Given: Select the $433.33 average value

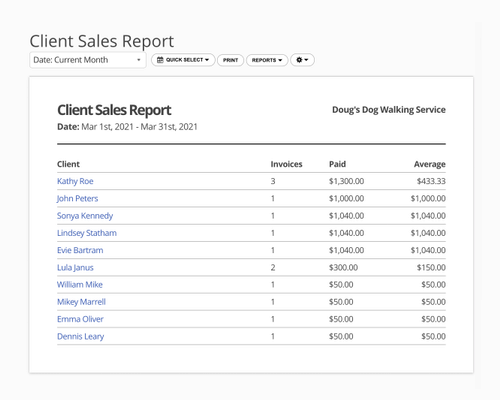Looking at the screenshot, I should (431, 181).
